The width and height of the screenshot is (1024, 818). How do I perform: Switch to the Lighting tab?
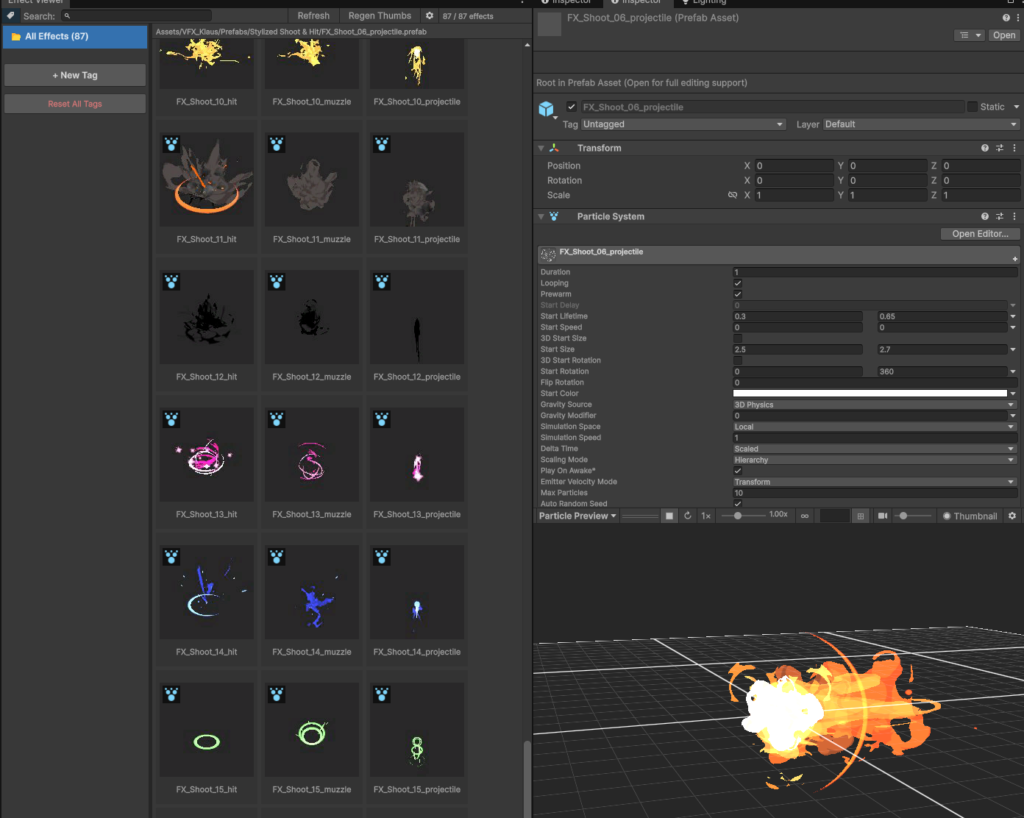pos(705,3)
